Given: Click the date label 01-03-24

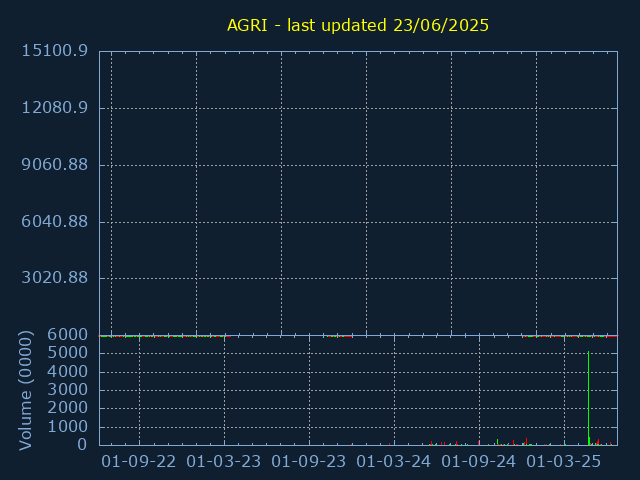Looking at the screenshot, I should point(393,462).
